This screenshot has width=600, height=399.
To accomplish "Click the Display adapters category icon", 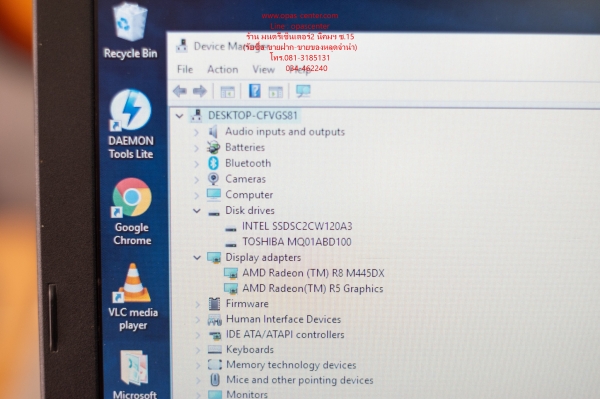I will coord(214,258).
